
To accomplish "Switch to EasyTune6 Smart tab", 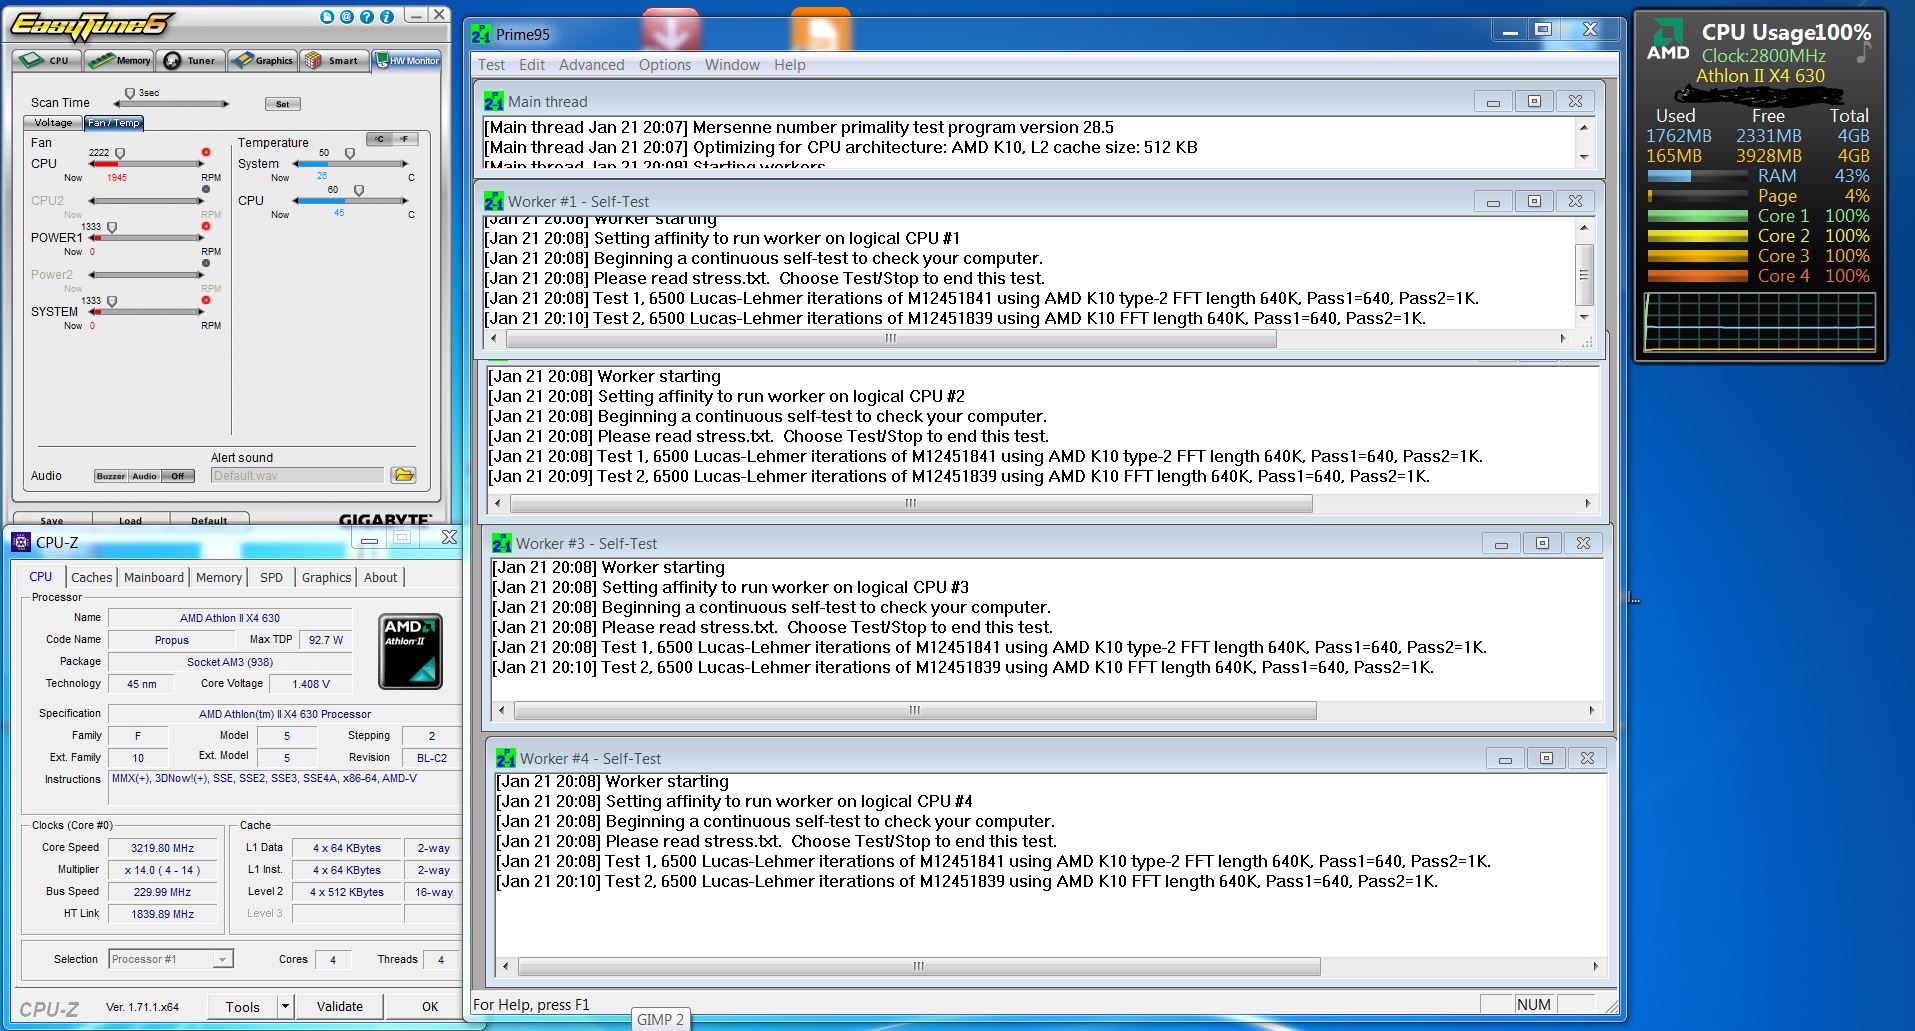I will (334, 61).
